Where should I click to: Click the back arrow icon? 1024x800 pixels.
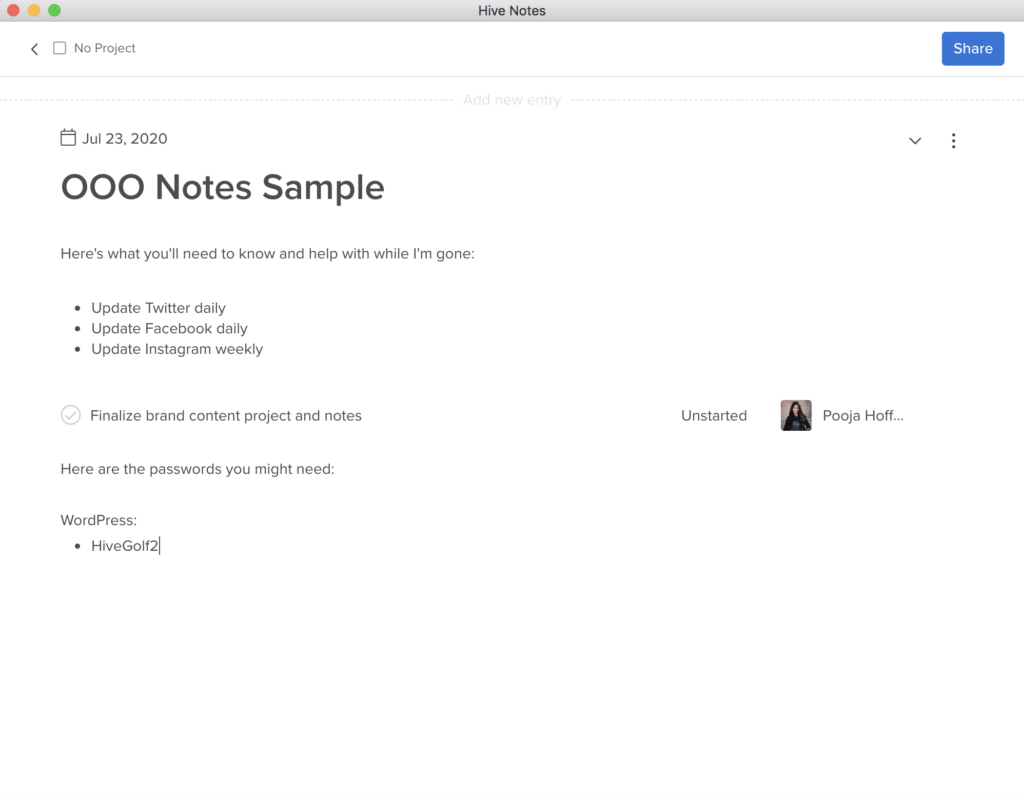(34, 49)
